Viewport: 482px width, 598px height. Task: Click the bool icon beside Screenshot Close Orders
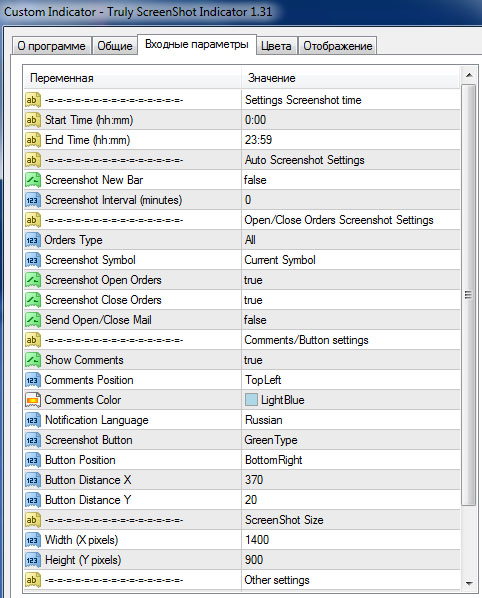coord(32,300)
